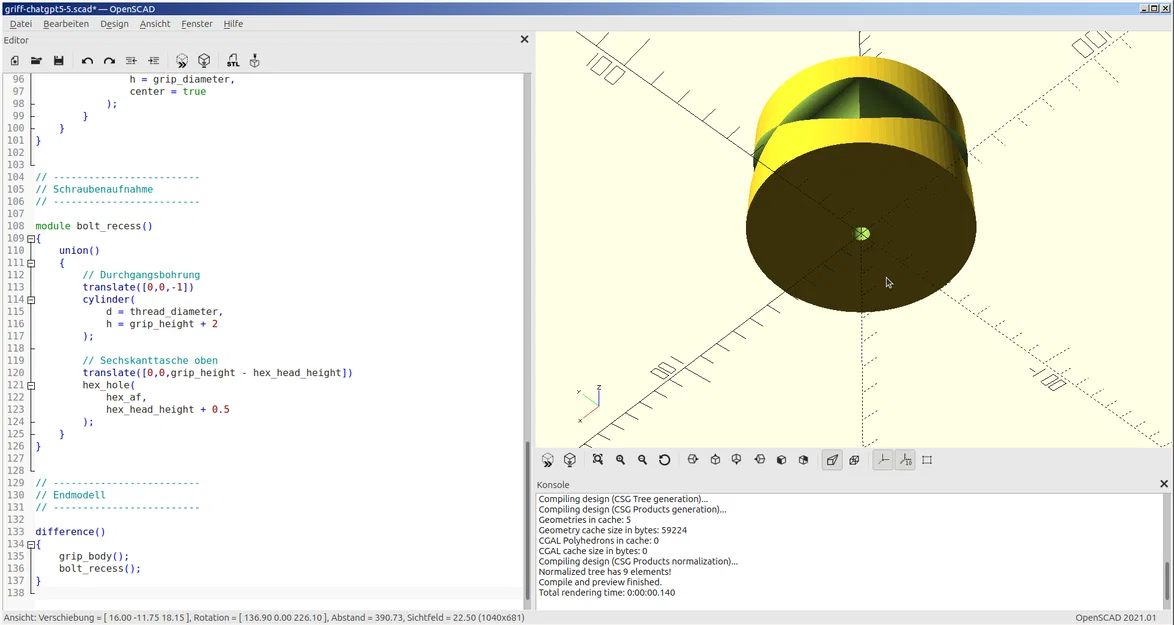Toggle the axes display
Screen dimensions: 1174x625
coord(883,460)
